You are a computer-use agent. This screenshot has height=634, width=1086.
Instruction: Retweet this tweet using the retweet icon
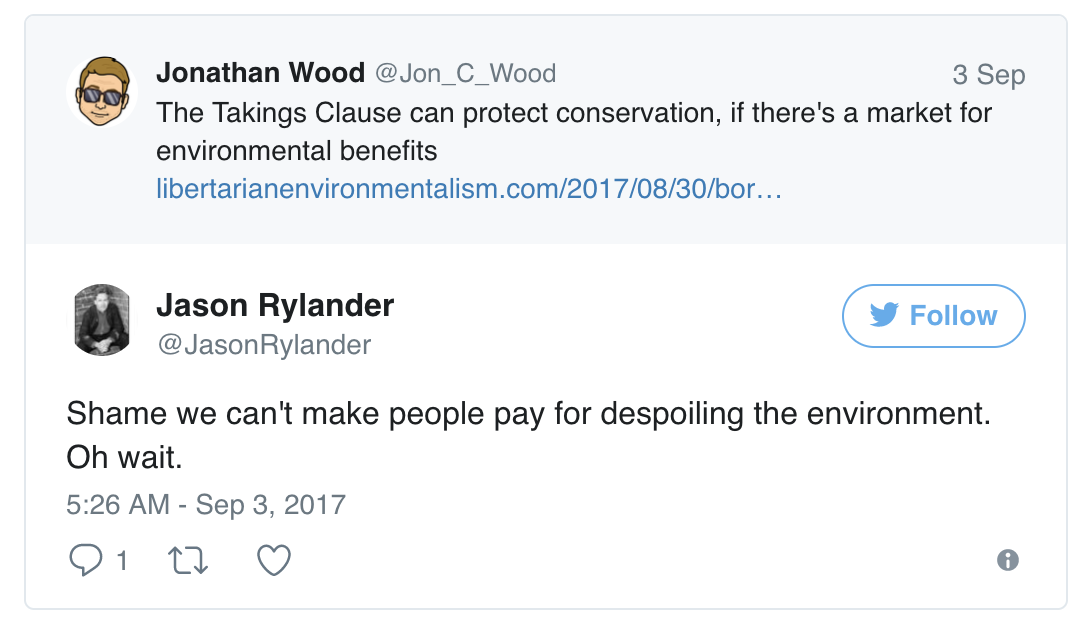pos(189,559)
